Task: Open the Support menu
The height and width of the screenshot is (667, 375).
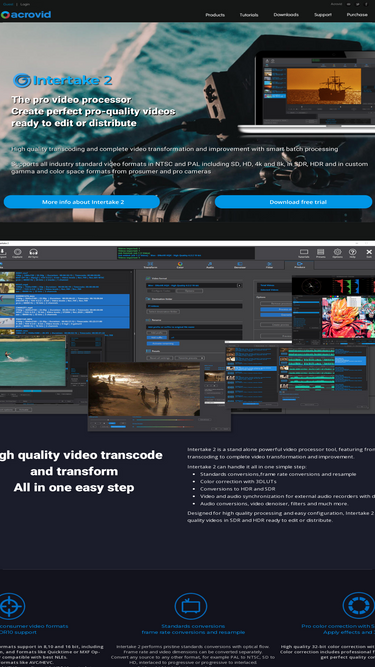Action: [323, 15]
